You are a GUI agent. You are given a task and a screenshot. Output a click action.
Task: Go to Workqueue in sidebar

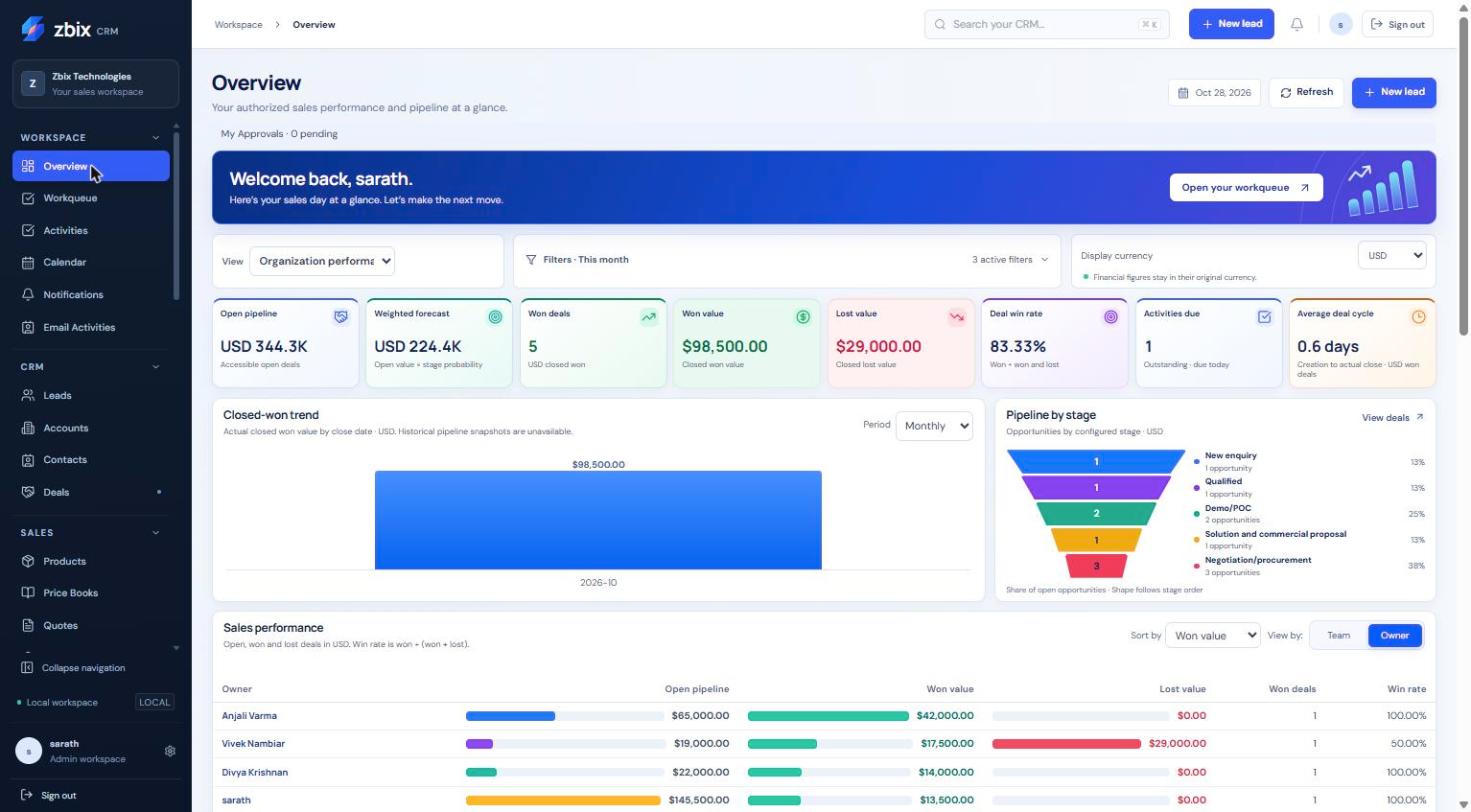click(x=91, y=198)
